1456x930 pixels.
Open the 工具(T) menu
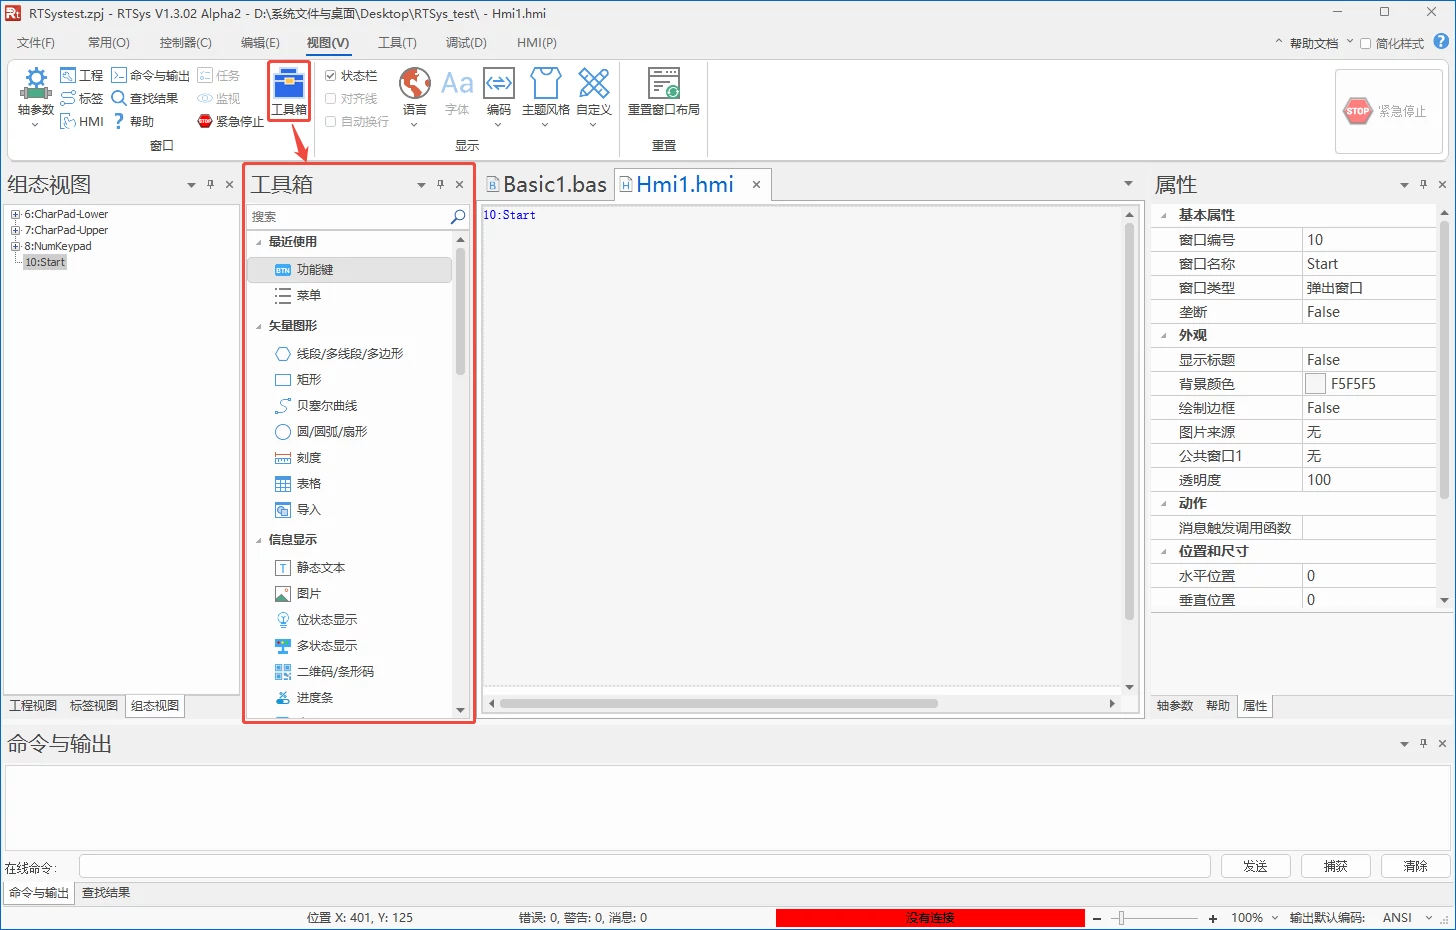coord(397,43)
